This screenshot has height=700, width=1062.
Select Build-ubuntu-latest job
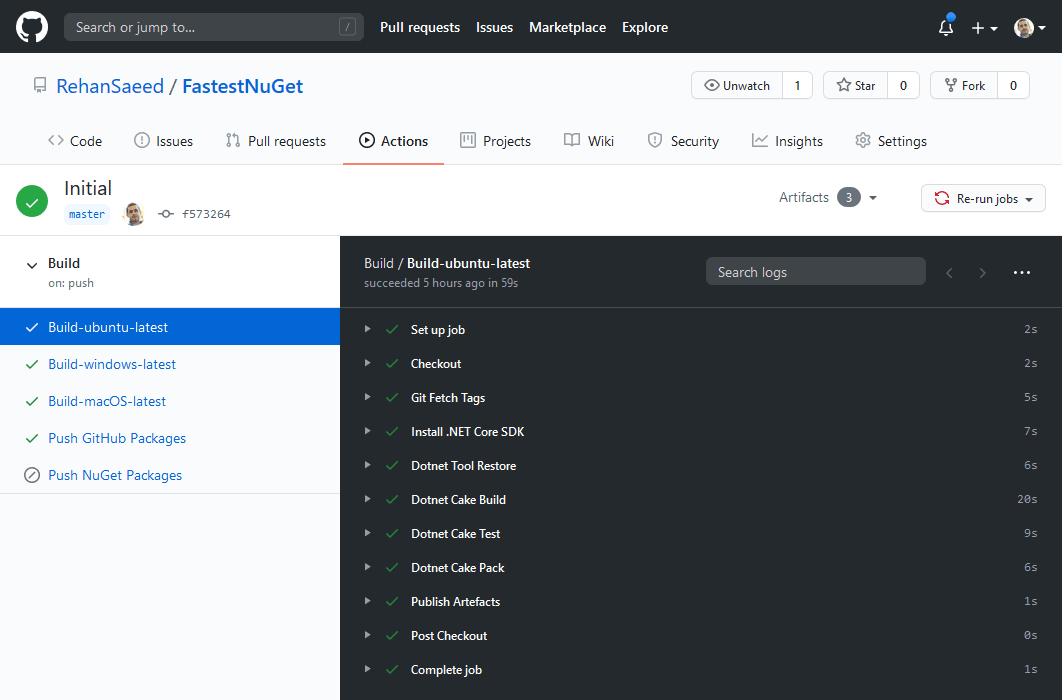point(170,327)
